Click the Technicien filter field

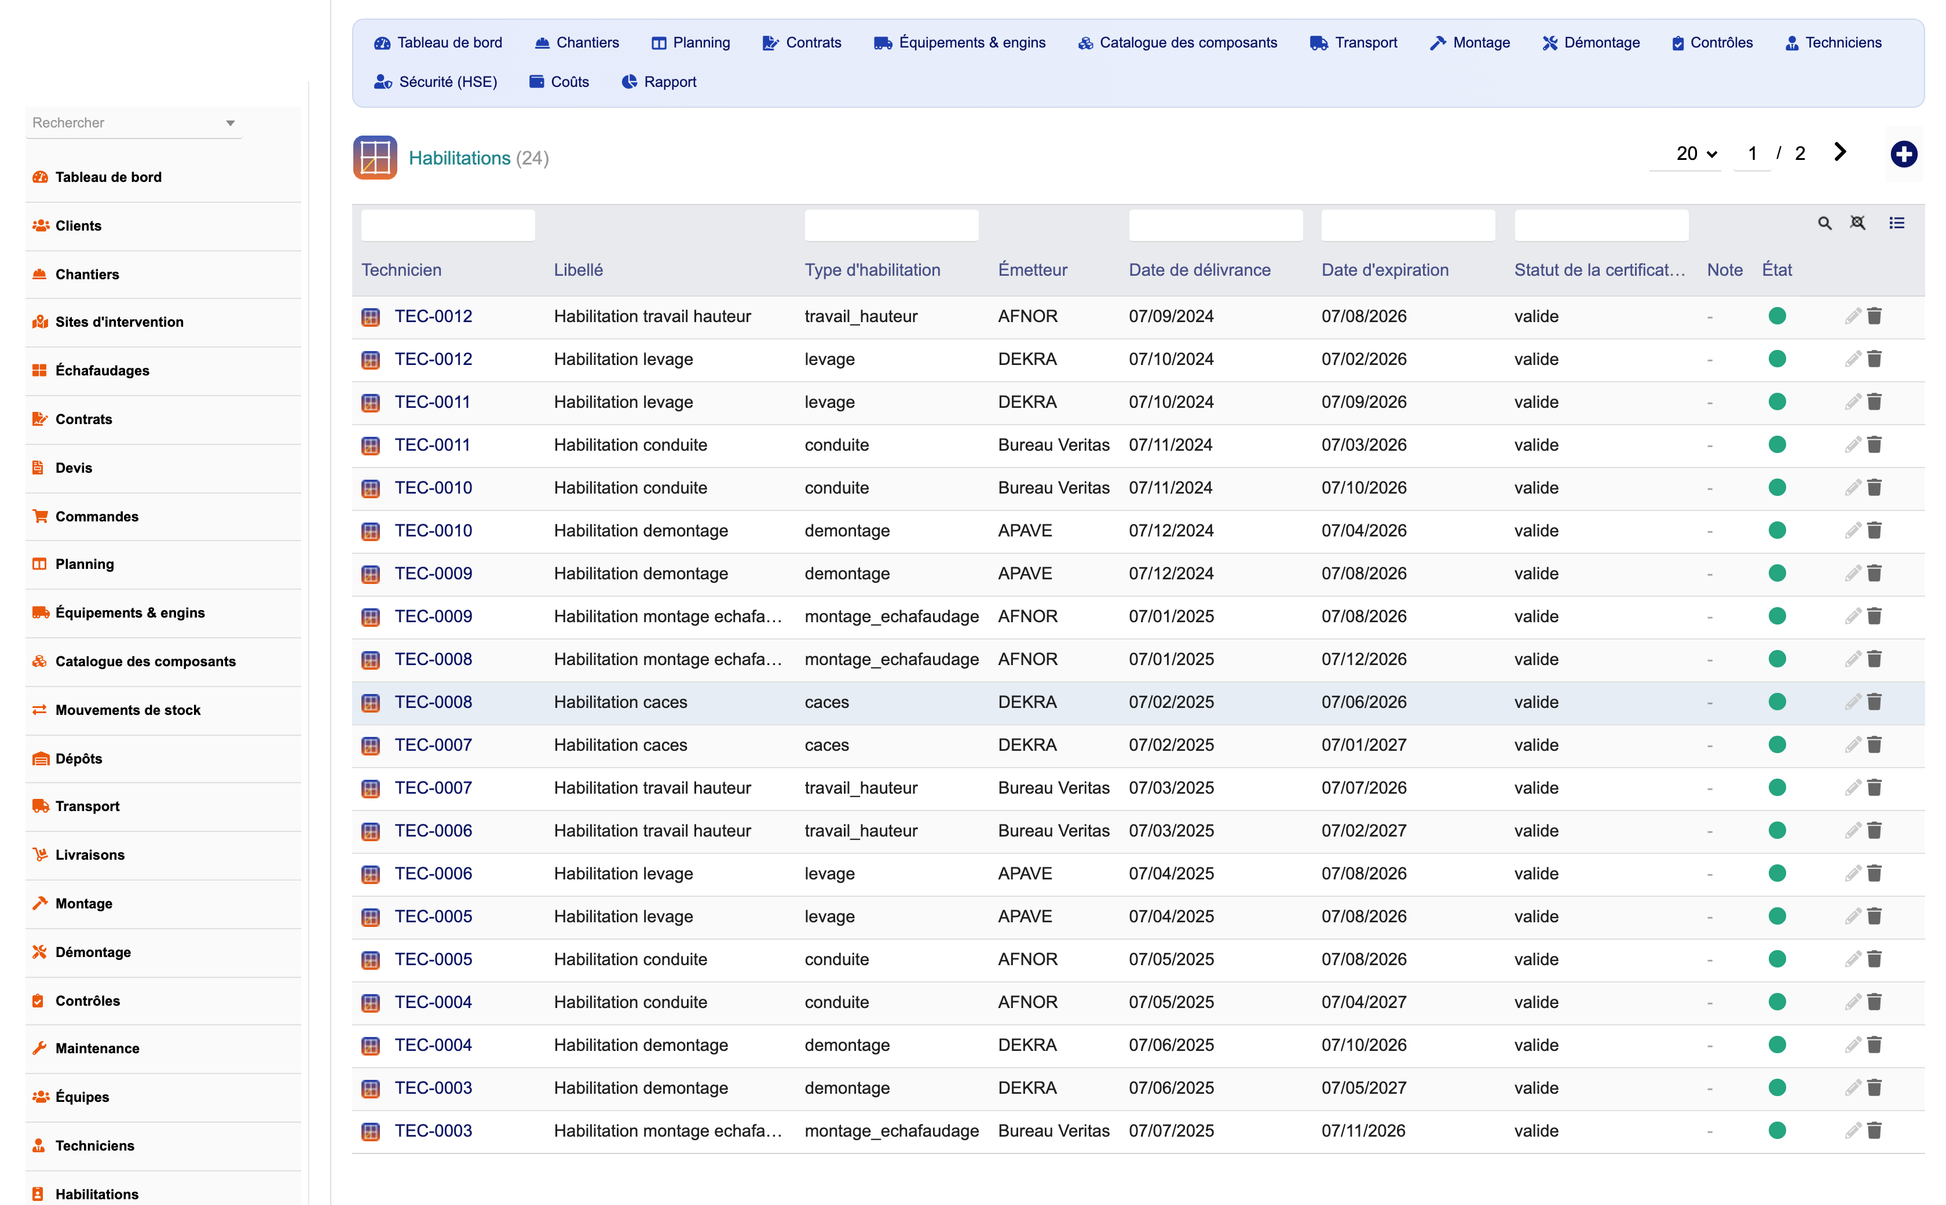(x=448, y=225)
